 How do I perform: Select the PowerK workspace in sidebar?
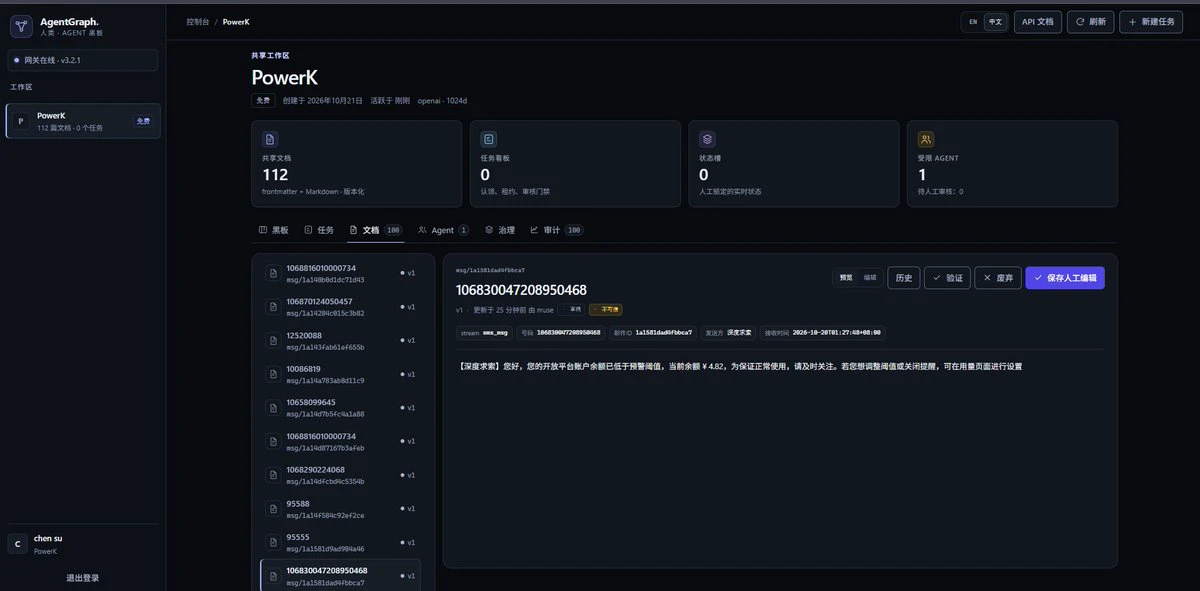tap(83, 121)
